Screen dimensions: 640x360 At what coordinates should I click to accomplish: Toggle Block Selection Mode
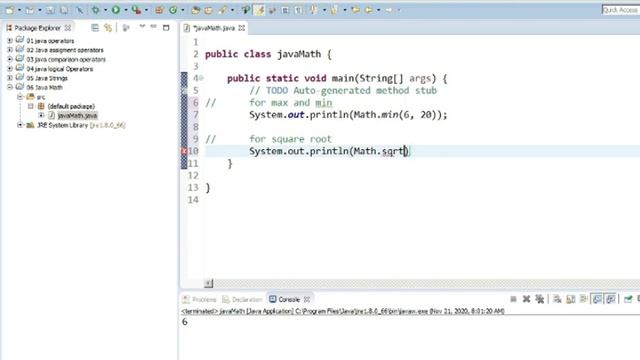pyautogui.click(x=285, y=10)
